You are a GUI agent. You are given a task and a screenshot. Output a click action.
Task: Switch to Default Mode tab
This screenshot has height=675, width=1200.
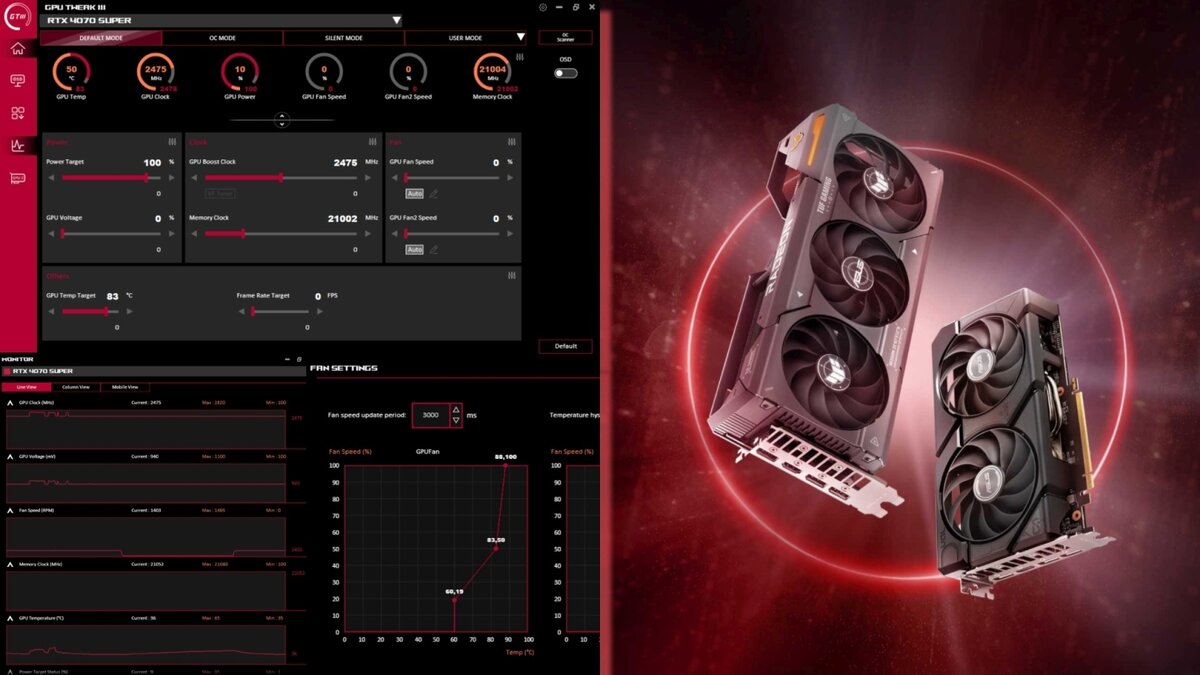pyautogui.click(x=101, y=38)
